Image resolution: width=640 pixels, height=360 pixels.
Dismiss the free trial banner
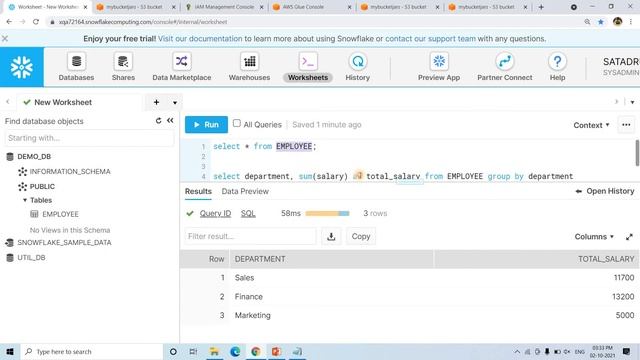tap(5, 38)
